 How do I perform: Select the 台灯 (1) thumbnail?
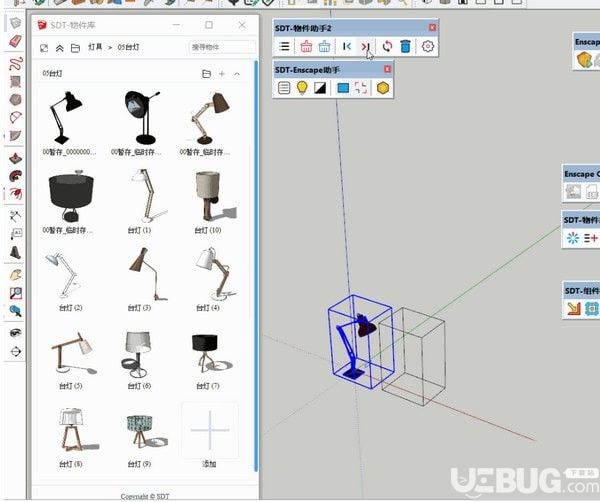(147, 196)
